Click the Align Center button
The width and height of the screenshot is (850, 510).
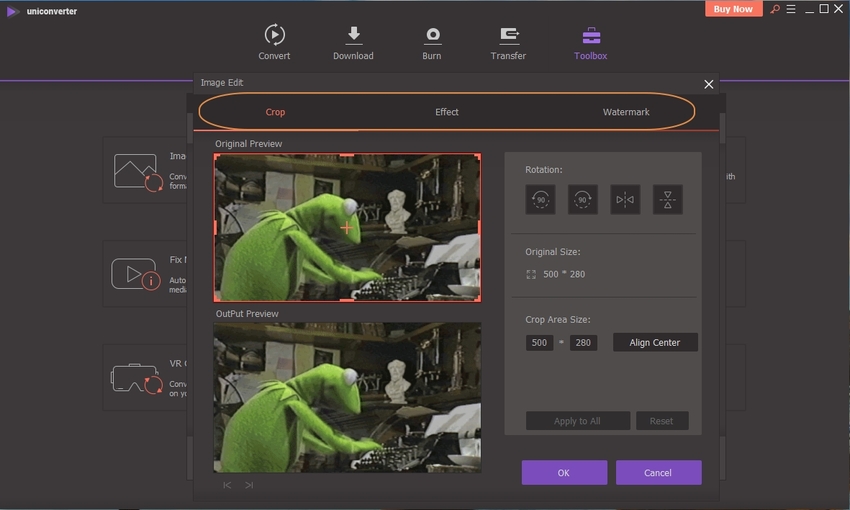655,342
